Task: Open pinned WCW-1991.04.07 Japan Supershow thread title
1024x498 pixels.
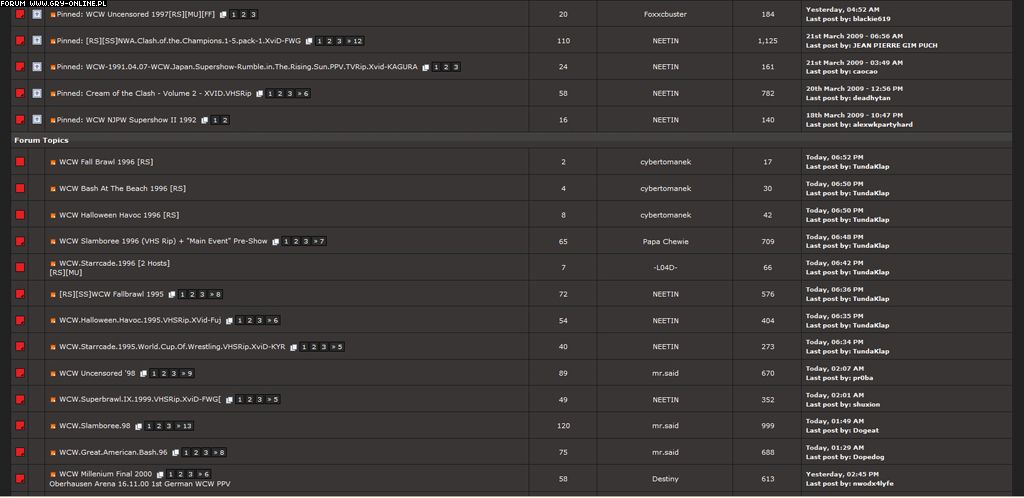Action: pyautogui.click(x=251, y=67)
